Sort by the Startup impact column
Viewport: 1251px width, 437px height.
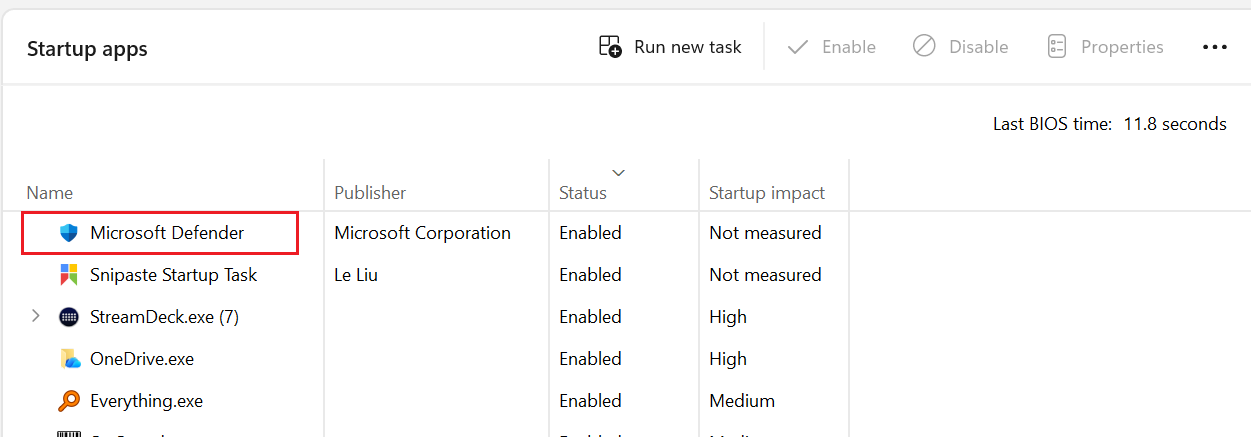point(767,193)
